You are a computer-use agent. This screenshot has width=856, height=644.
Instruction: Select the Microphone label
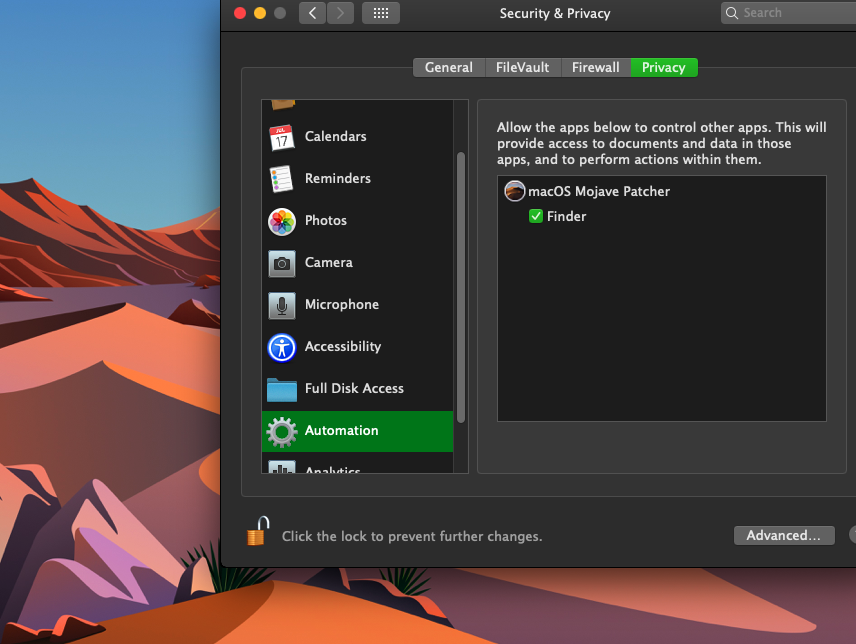tap(342, 305)
